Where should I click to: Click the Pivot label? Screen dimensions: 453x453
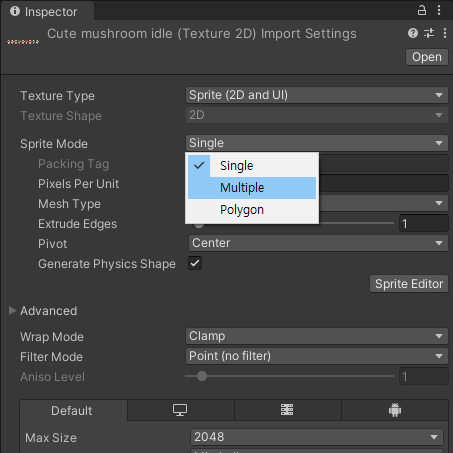tap(52, 244)
